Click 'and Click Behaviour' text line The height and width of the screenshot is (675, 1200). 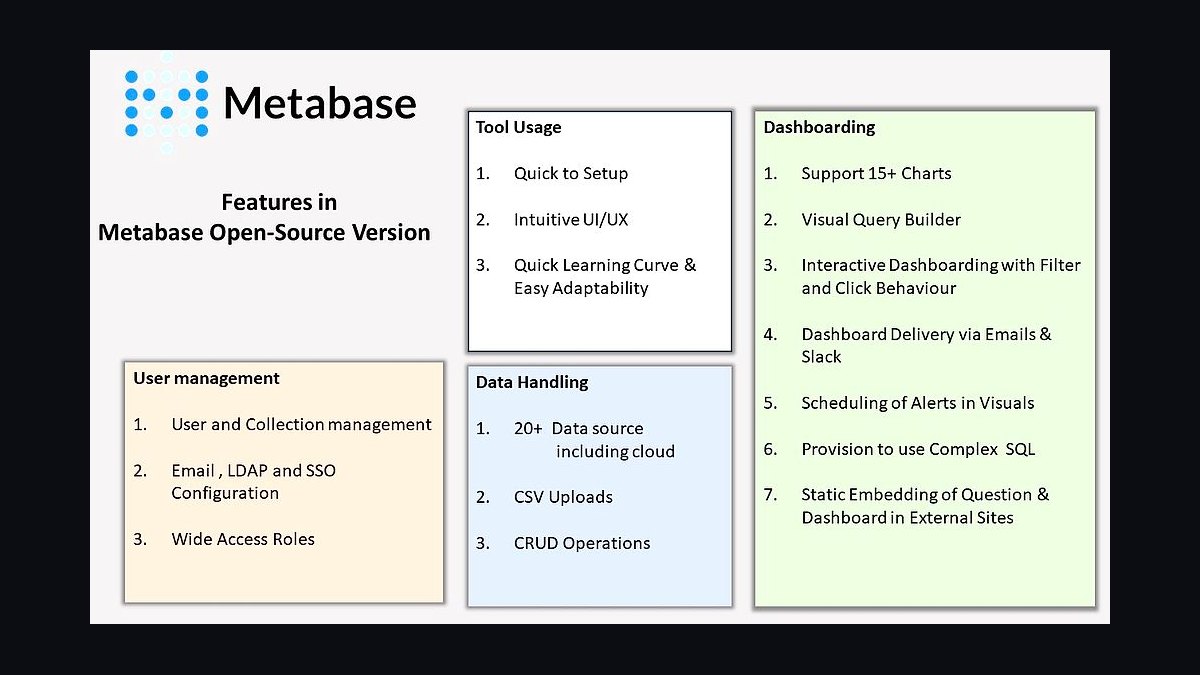[x=879, y=288]
